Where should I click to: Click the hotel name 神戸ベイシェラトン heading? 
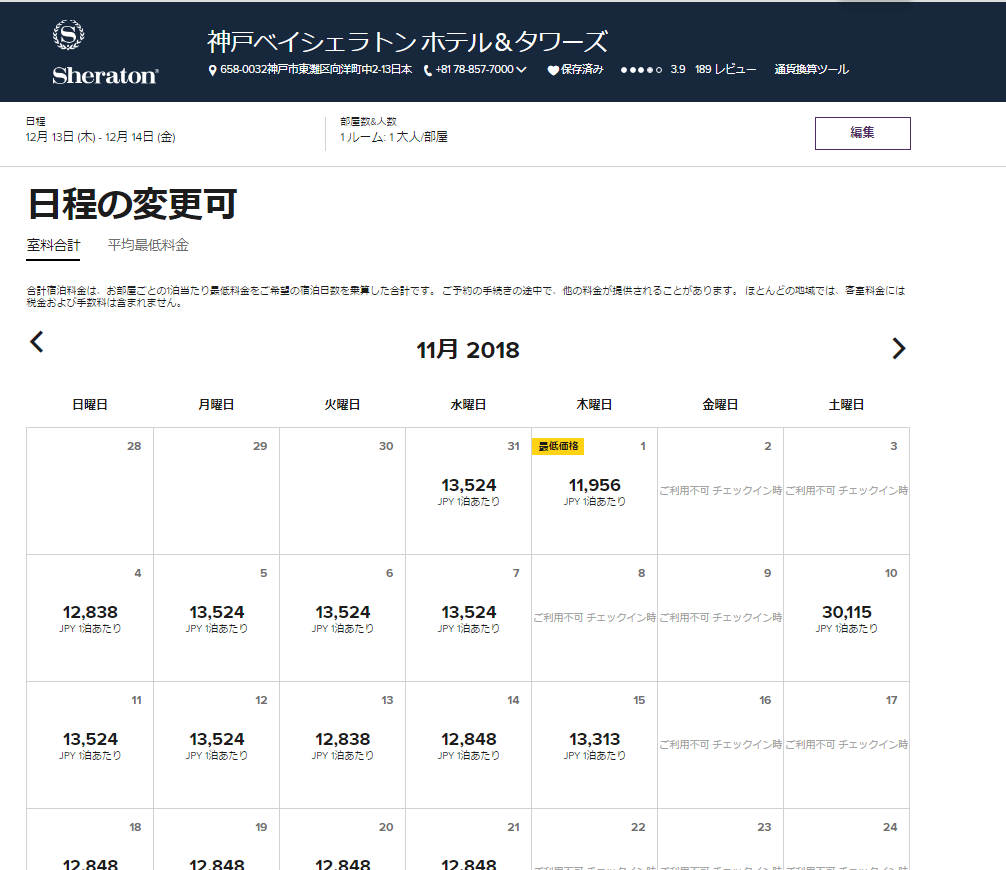pyautogui.click(x=407, y=42)
